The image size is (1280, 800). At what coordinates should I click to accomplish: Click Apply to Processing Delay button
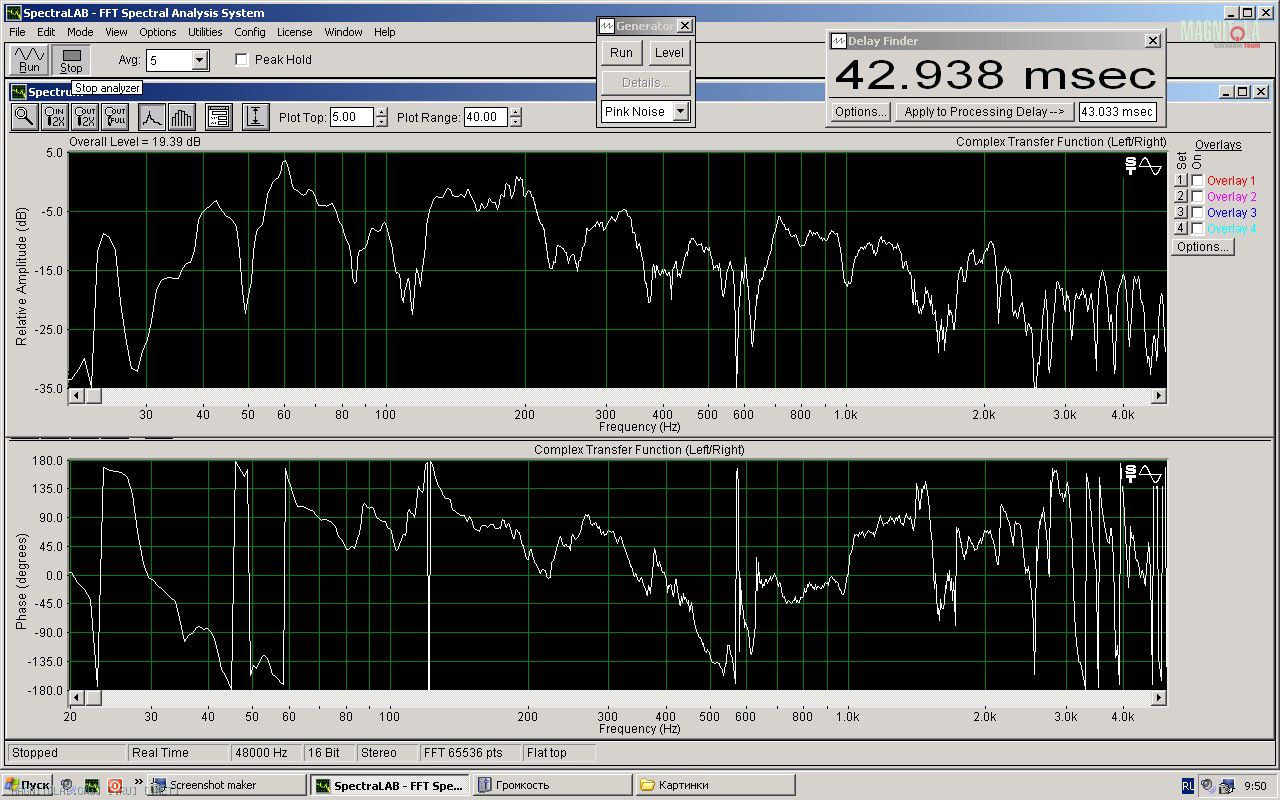point(984,112)
